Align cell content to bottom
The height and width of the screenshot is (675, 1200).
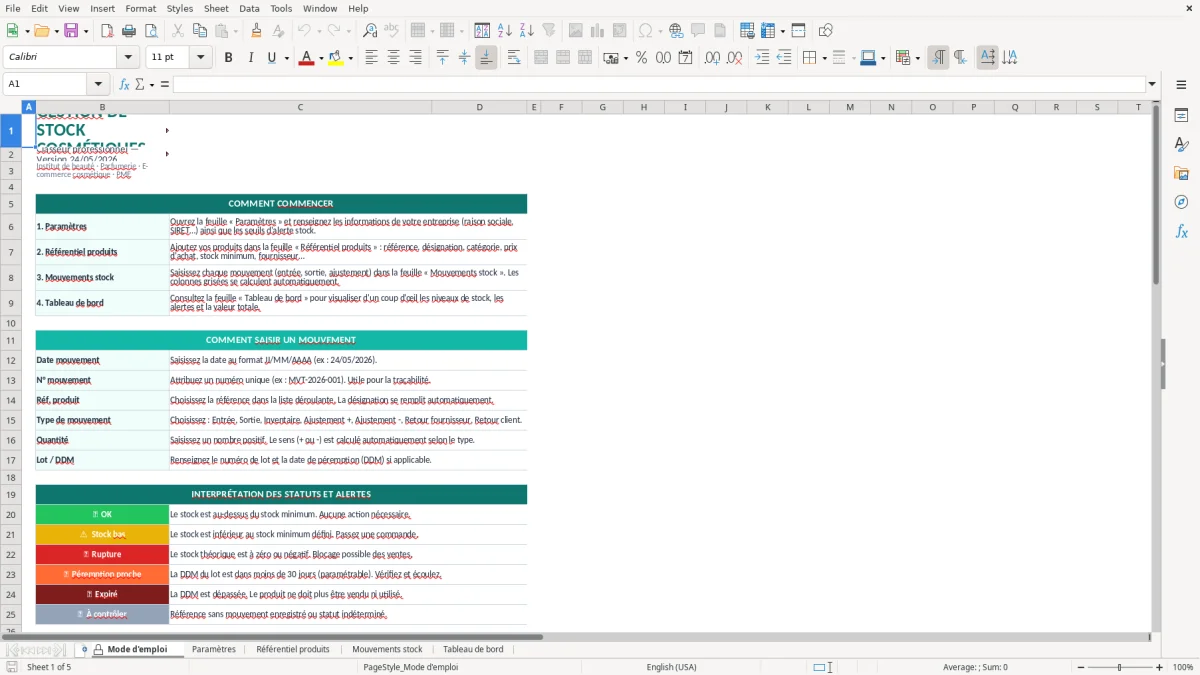click(x=486, y=58)
